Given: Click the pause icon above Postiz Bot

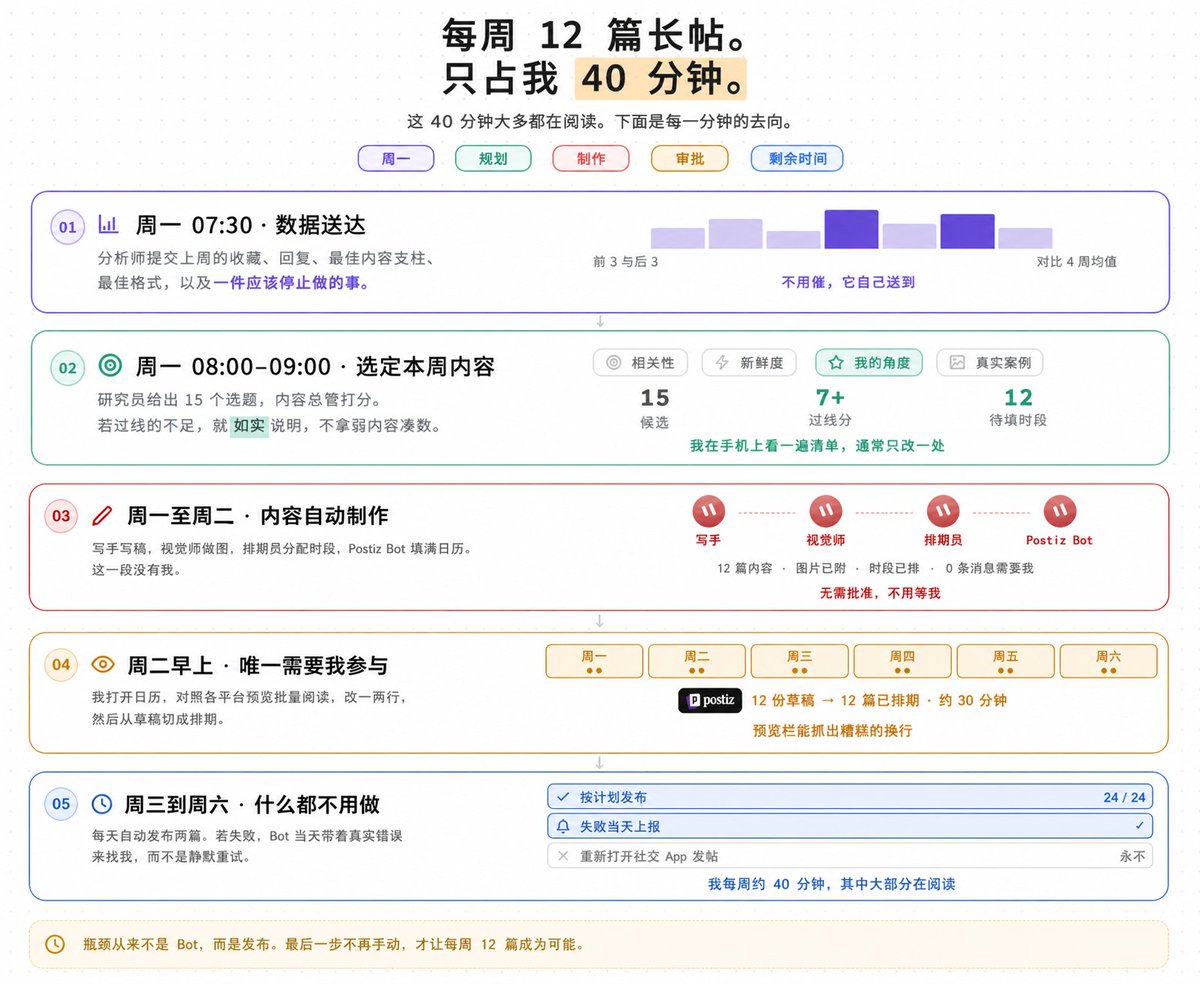Looking at the screenshot, I should pyautogui.click(x=1060, y=512).
